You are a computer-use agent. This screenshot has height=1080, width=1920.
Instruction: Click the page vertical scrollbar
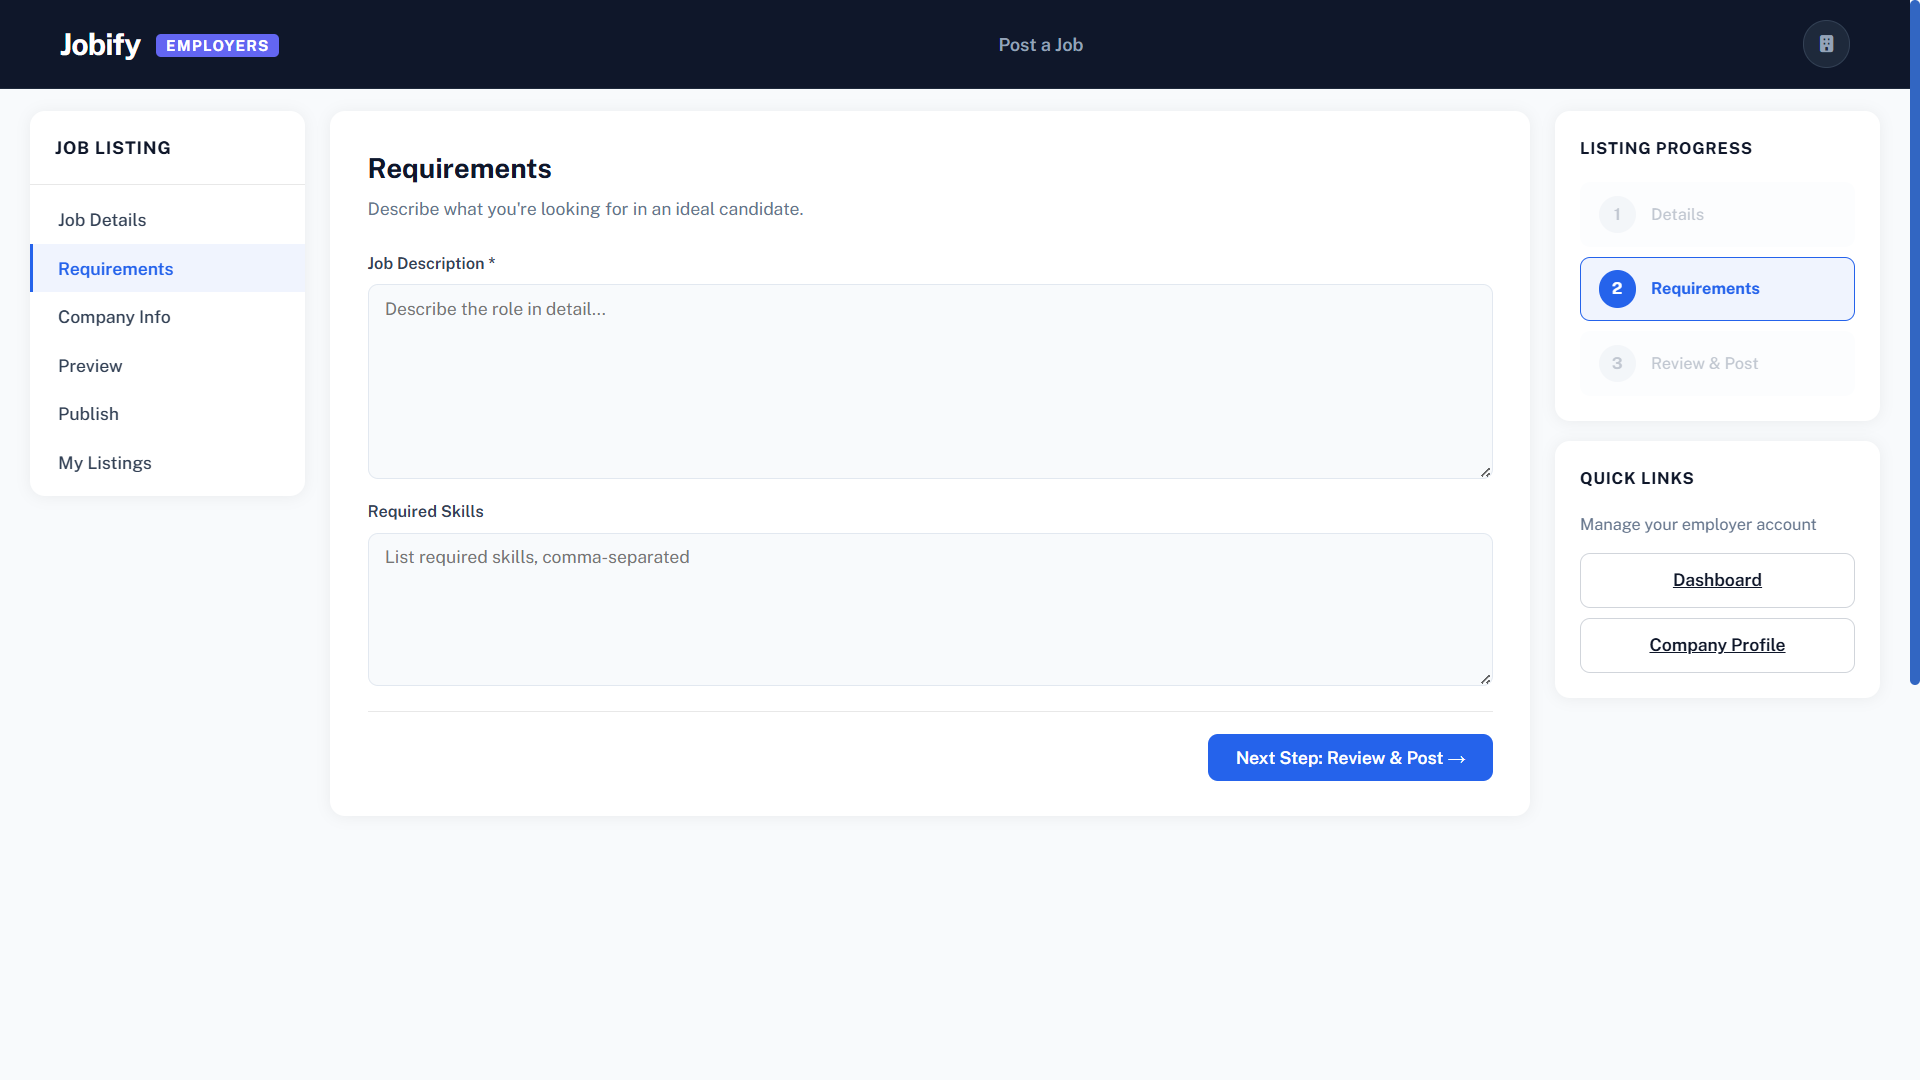pyautogui.click(x=1914, y=342)
